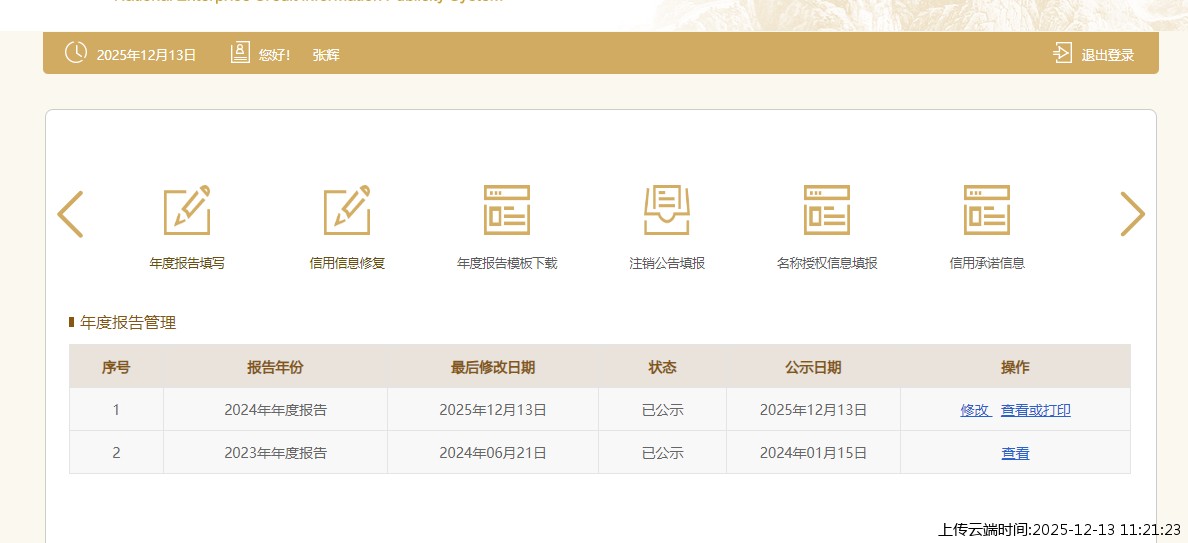The width and height of the screenshot is (1188, 543).
Task: Open the 年度报告模板下载 icon
Action: point(507,211)
